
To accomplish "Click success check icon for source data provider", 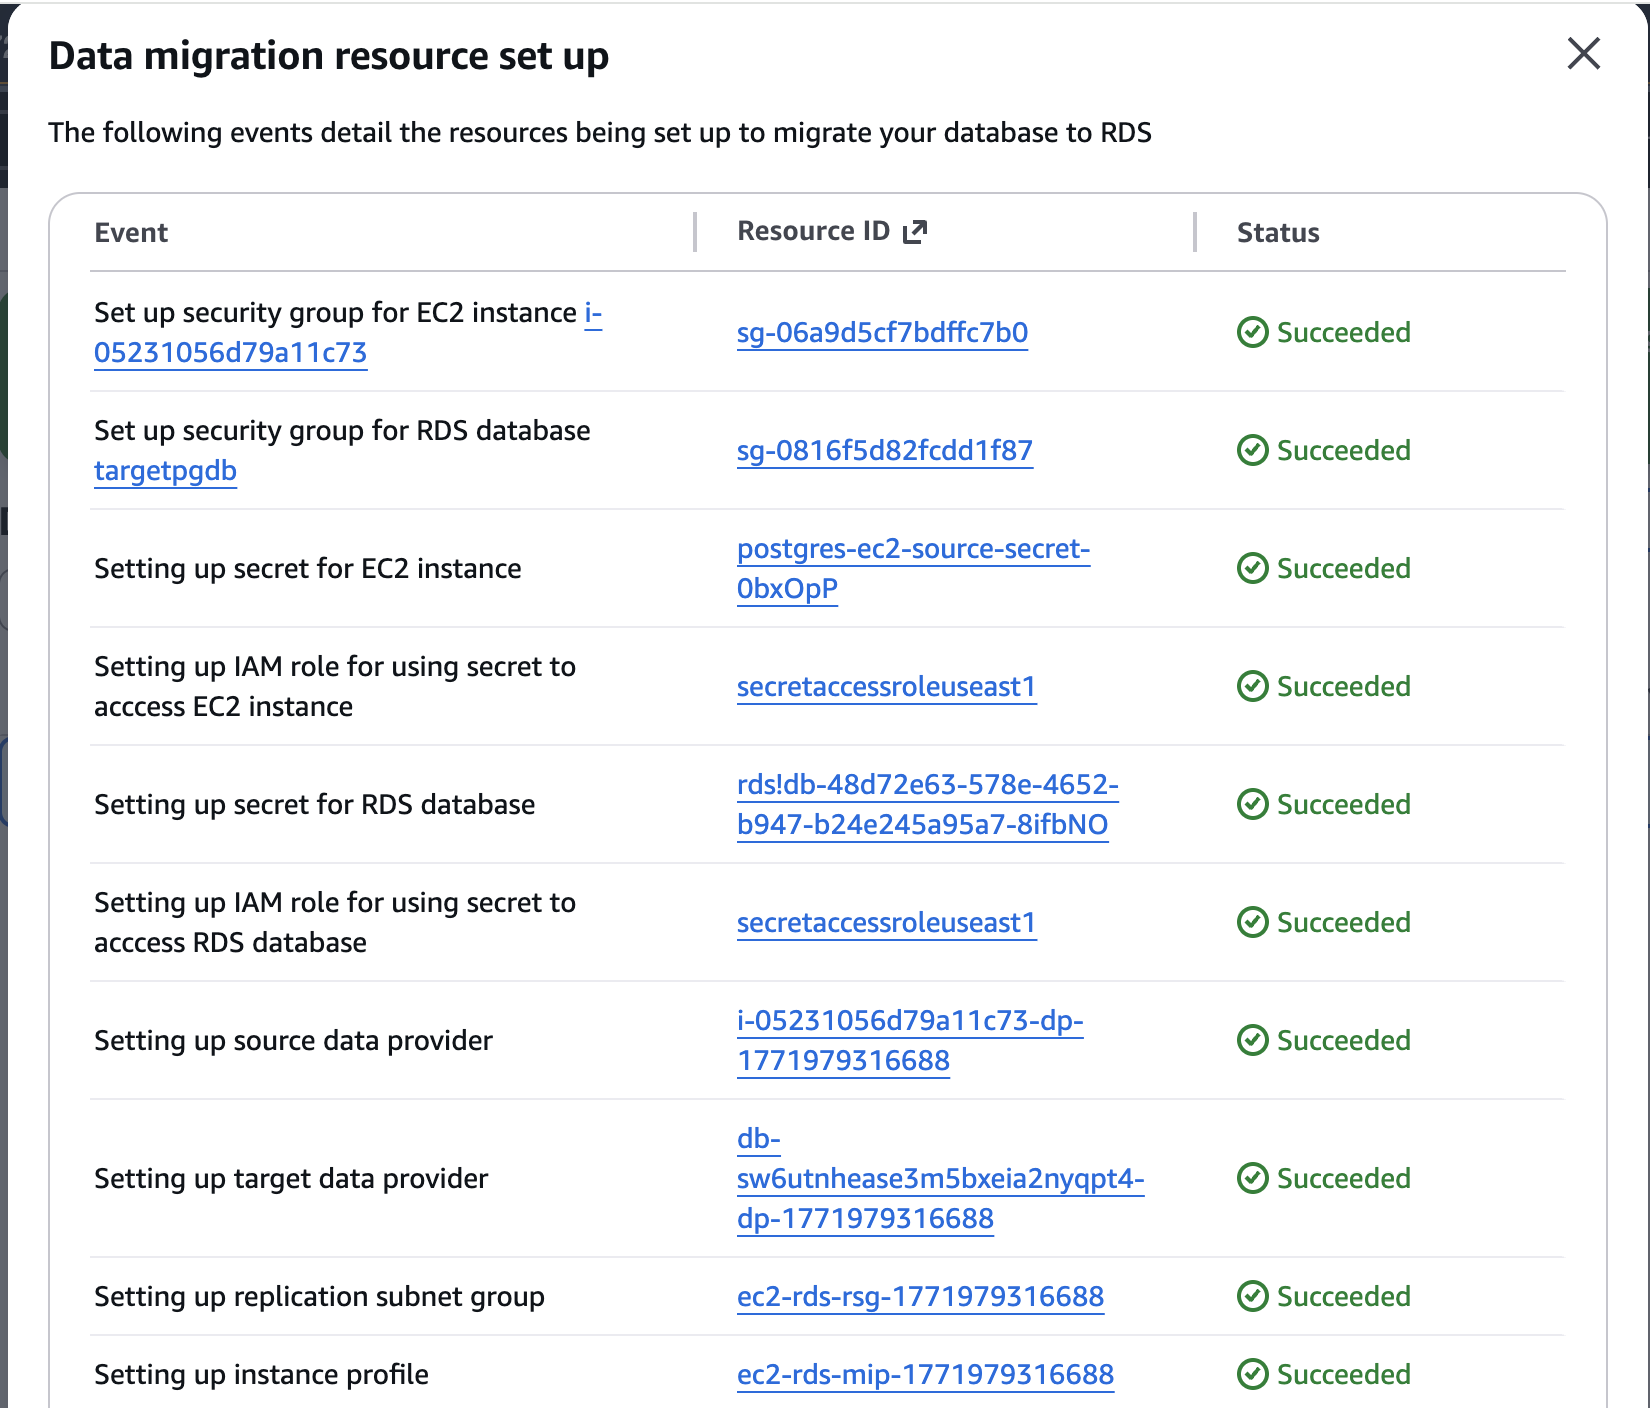I will coord(1252,1040).
